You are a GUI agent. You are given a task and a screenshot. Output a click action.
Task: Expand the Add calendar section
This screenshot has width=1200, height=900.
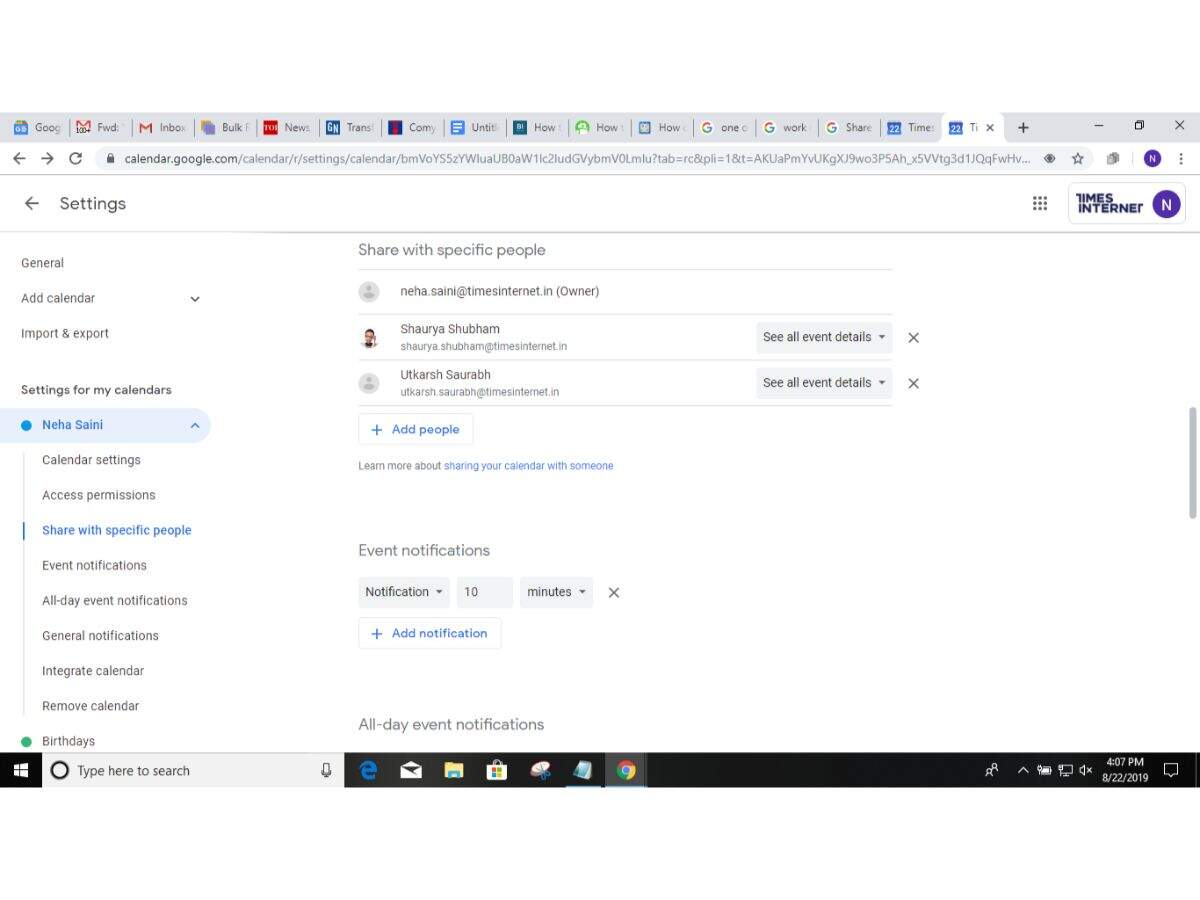pyautogui.click(x=195, y=298)
